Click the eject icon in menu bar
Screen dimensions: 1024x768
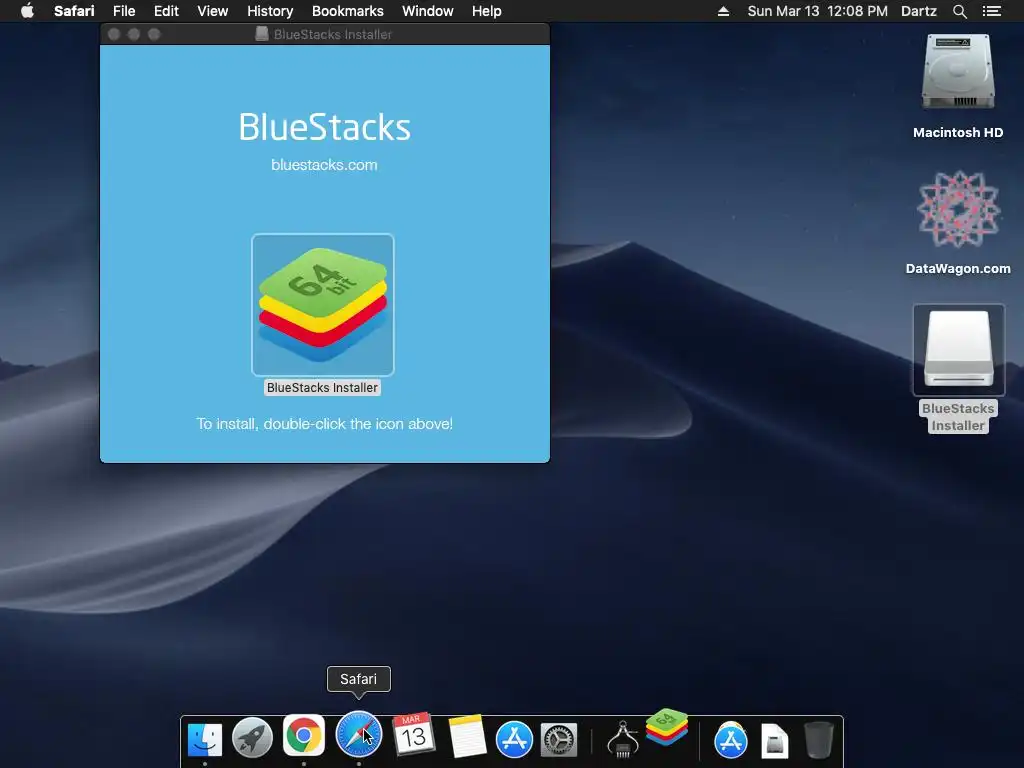click(723, 11)
